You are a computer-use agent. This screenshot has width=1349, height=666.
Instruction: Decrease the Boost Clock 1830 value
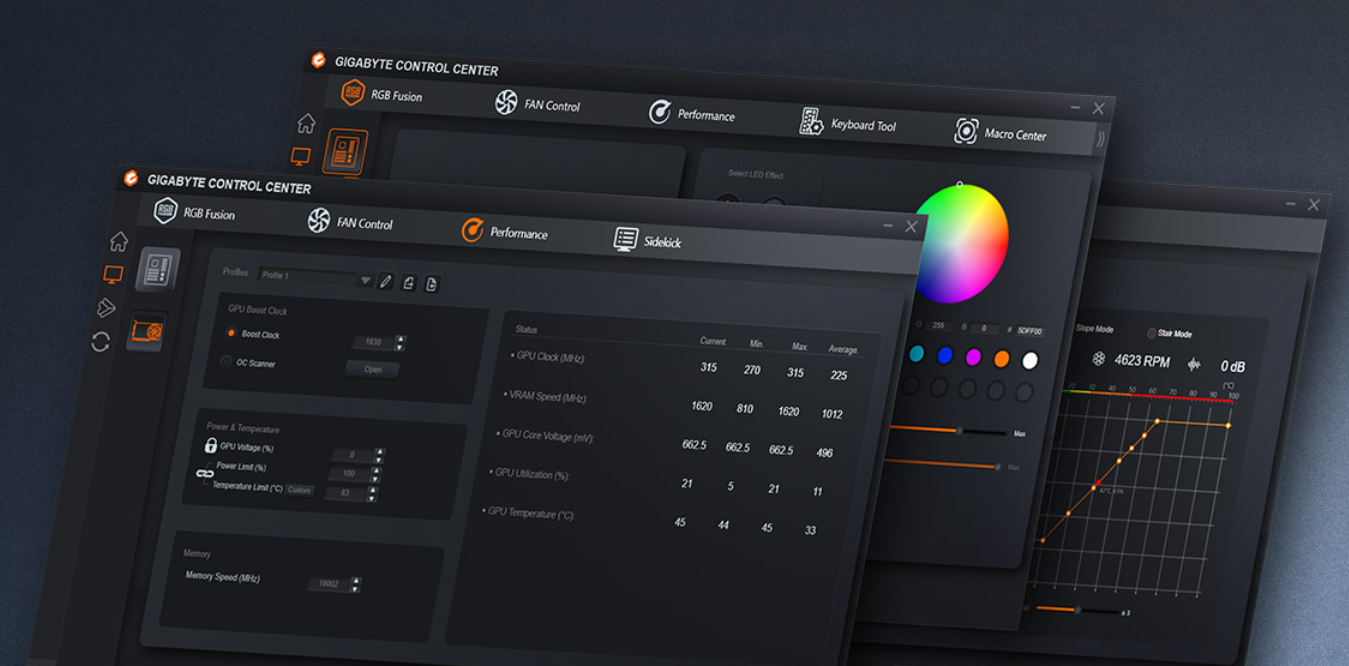click(x=400, y=347)
